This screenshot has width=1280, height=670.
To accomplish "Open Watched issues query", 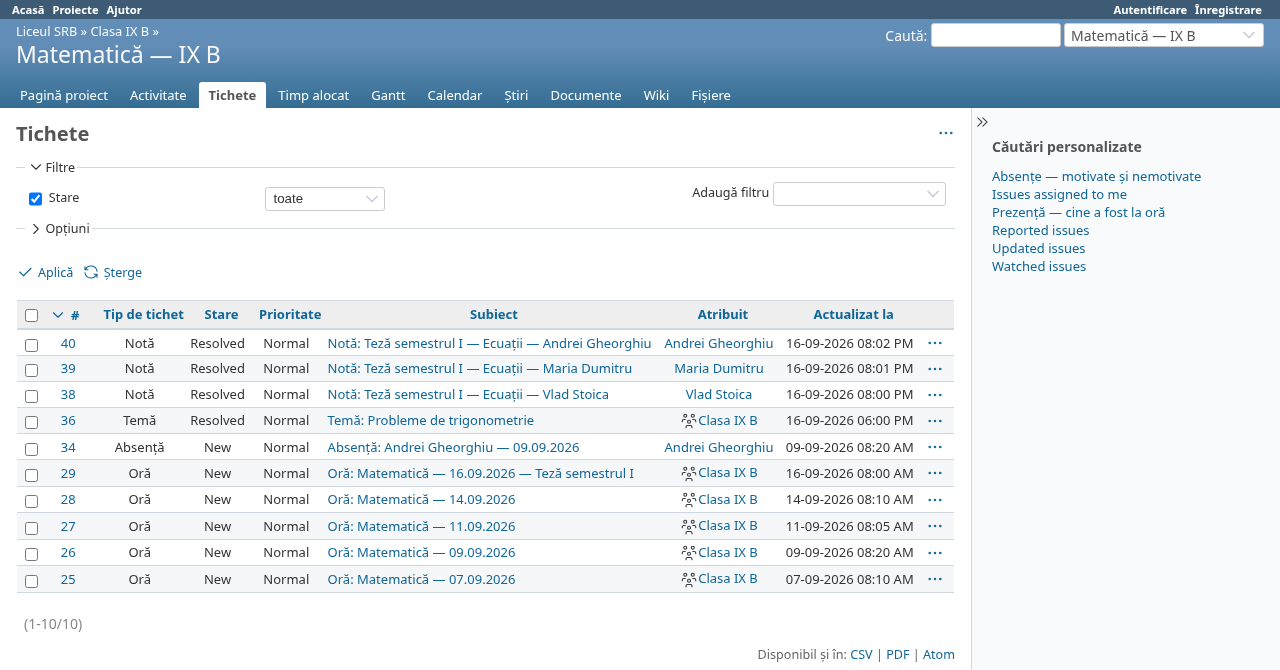I will pos(1039,267).
